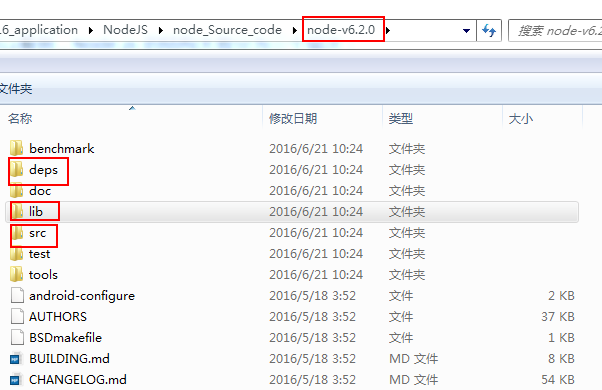Click the AUTHORS file icon
Image resolution: width=602 pixels, height=390 pixels.
pyautogui.click(x=17, y=316)
